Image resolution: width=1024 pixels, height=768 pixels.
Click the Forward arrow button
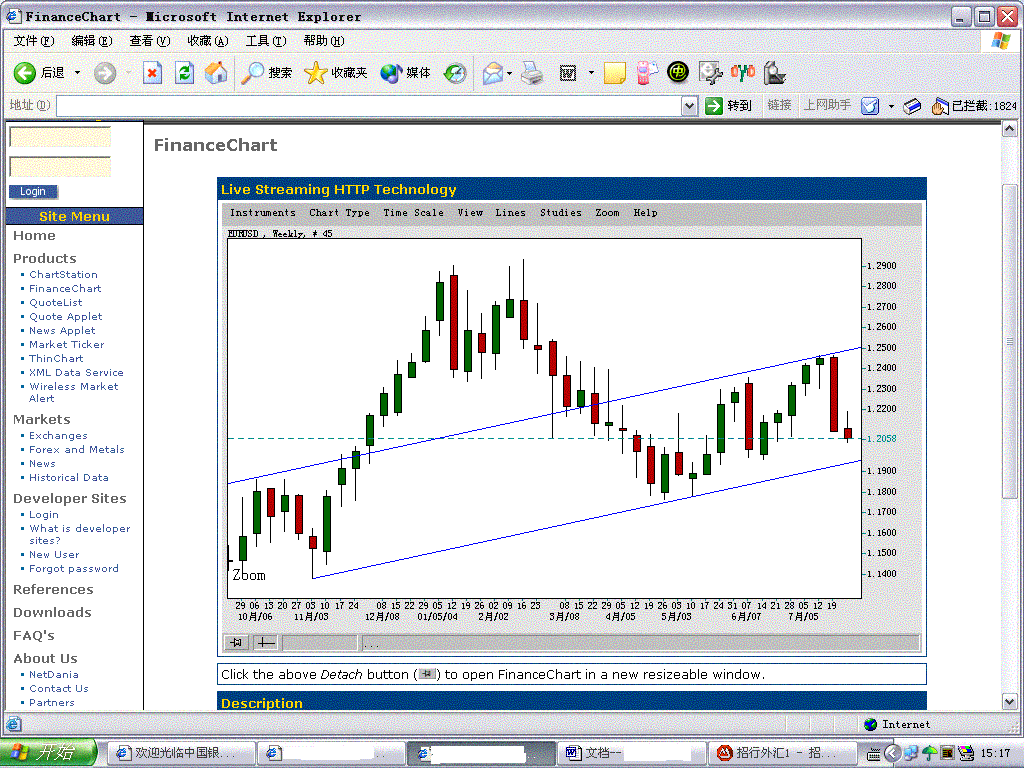click(x=104, y=72)
